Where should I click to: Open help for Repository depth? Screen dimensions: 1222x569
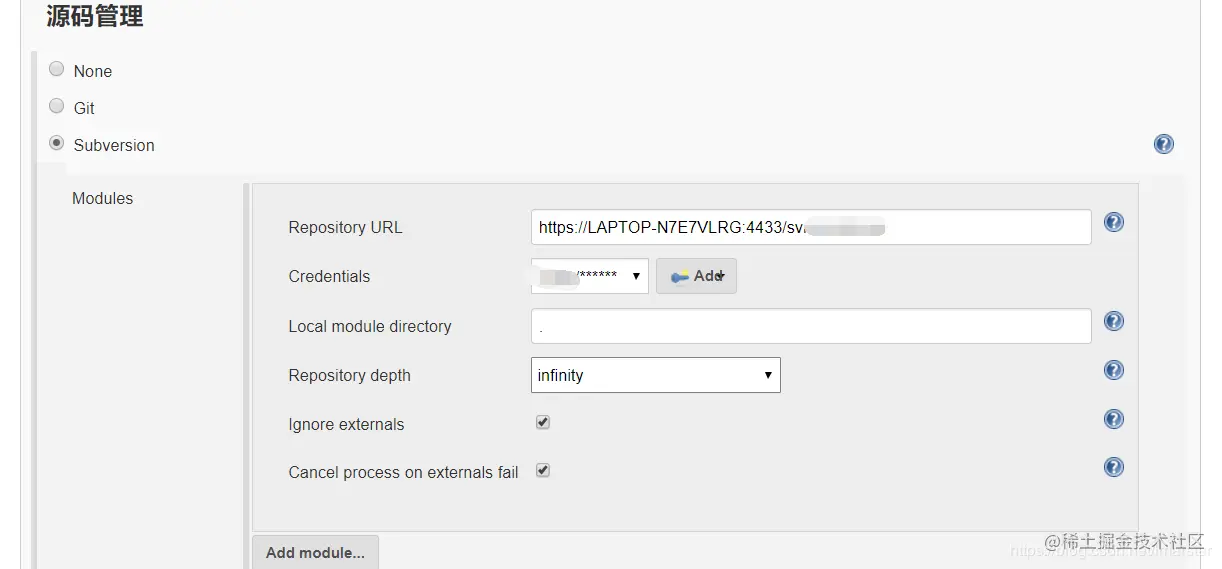coord(1113,370)
